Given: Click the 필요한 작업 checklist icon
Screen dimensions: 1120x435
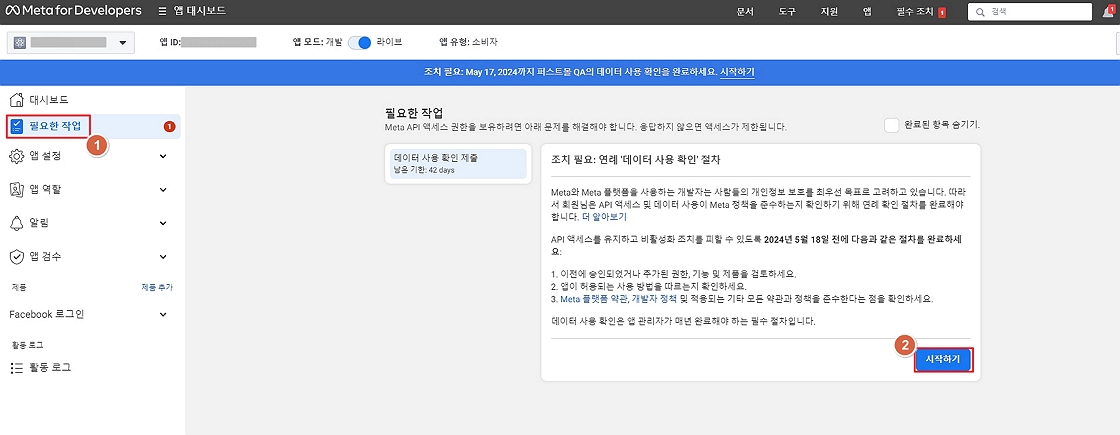Looking at the screenshot, I should pos(17,126).
